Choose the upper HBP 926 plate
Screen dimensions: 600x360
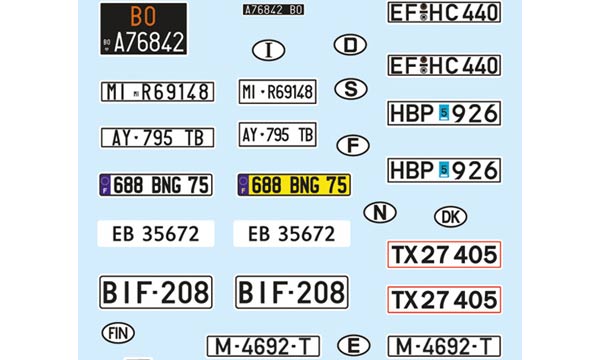coord(444,113)
